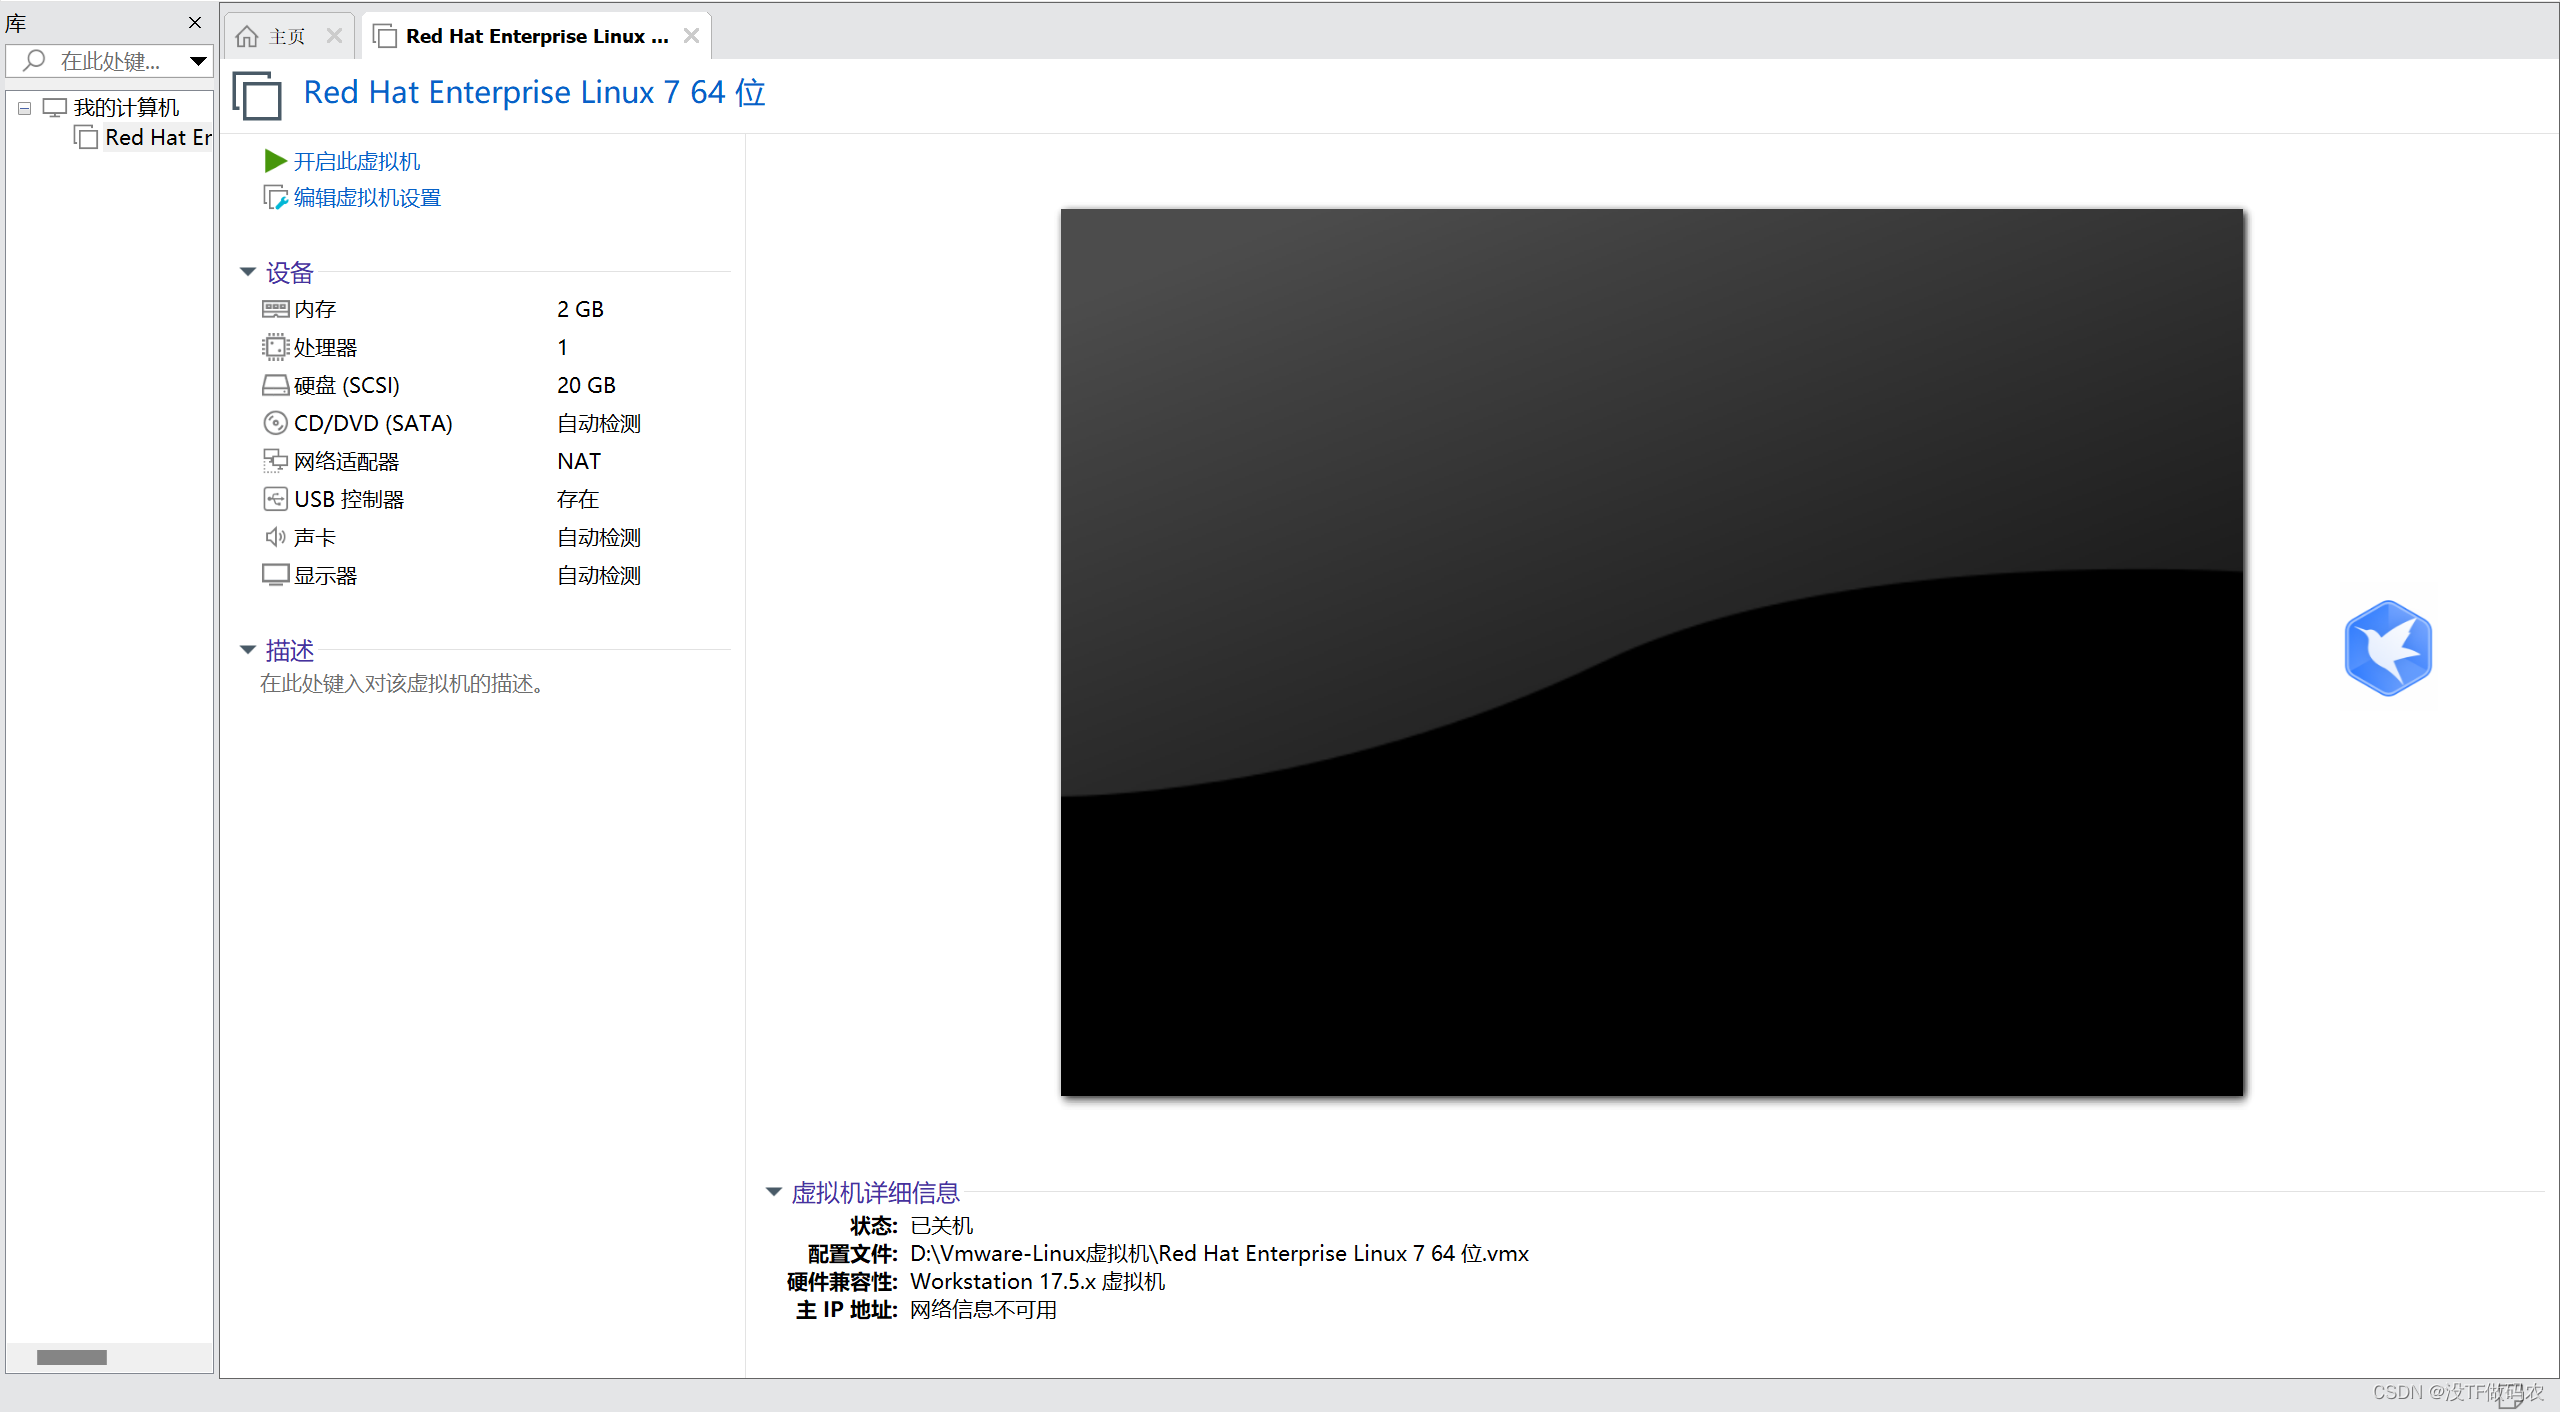Viewport: 2560px width, 1412px height.
Task: Collapse the 我的计算机 tree node
Action: pyautogui.click(x=24, y=108)
